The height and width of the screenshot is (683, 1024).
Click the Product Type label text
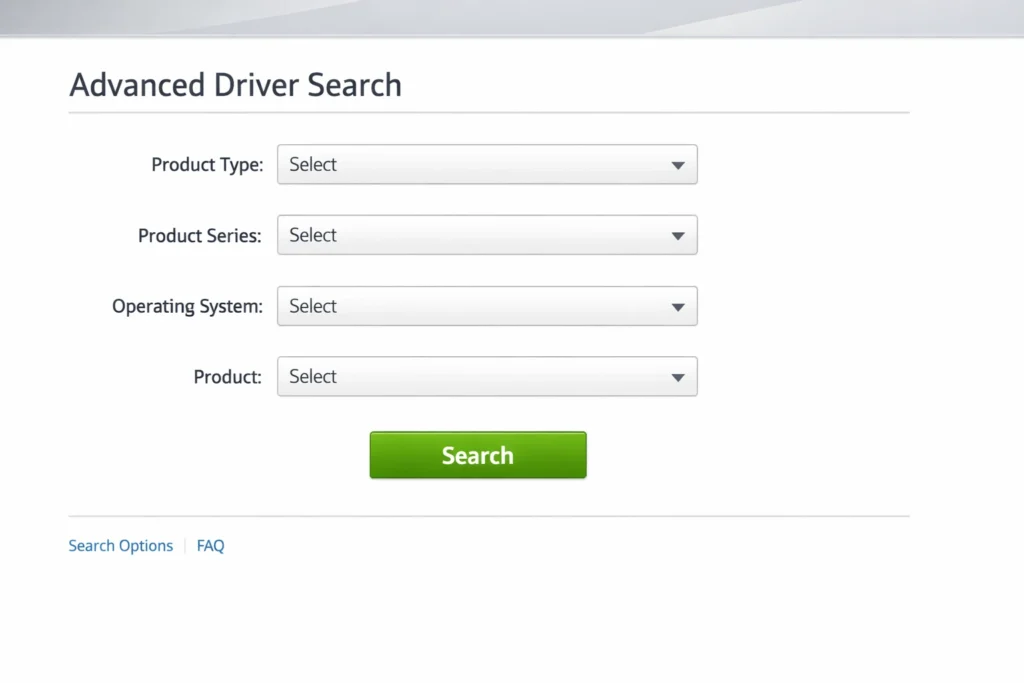206,164
